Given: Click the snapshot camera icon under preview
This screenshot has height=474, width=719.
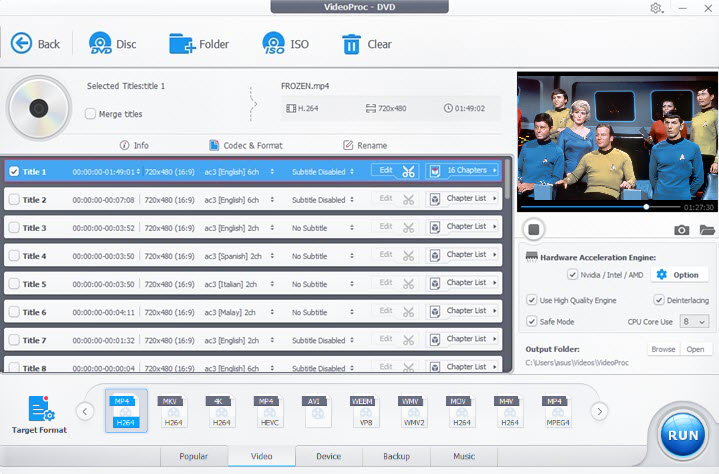Looking at the screenshot, I should pos(681,230).
